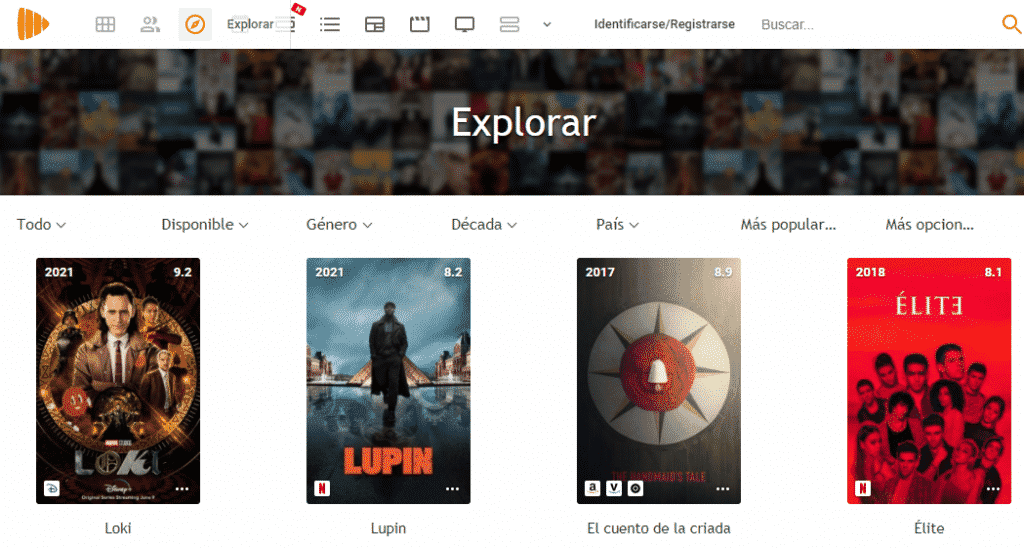This screenshot has height=548, width=1024.
Task: Click the 8.1 rating on Élite
Action: click(993, 272)
